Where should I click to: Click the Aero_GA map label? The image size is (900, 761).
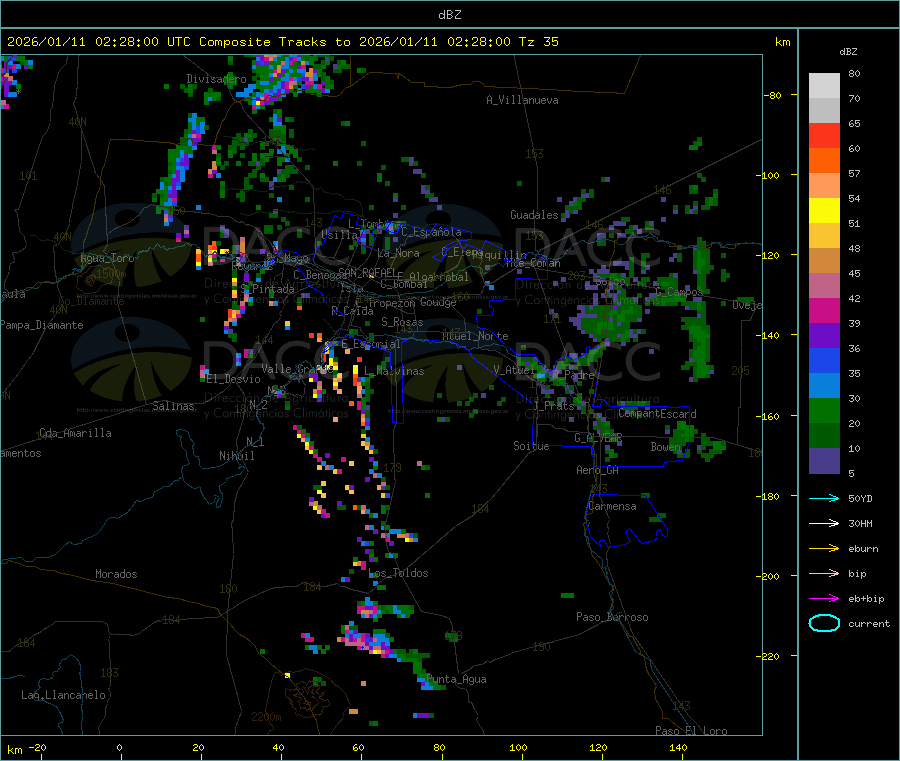[x=597, y=470]
